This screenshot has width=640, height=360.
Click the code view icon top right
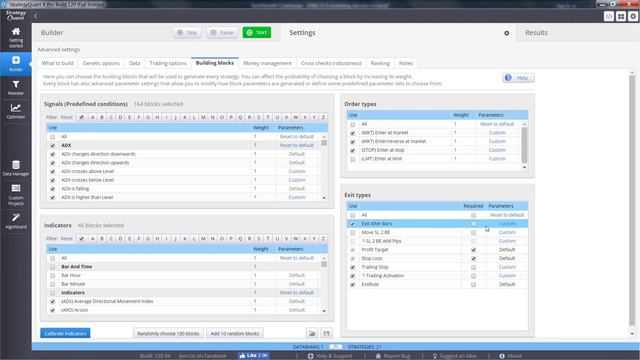[x=609, y=16]
